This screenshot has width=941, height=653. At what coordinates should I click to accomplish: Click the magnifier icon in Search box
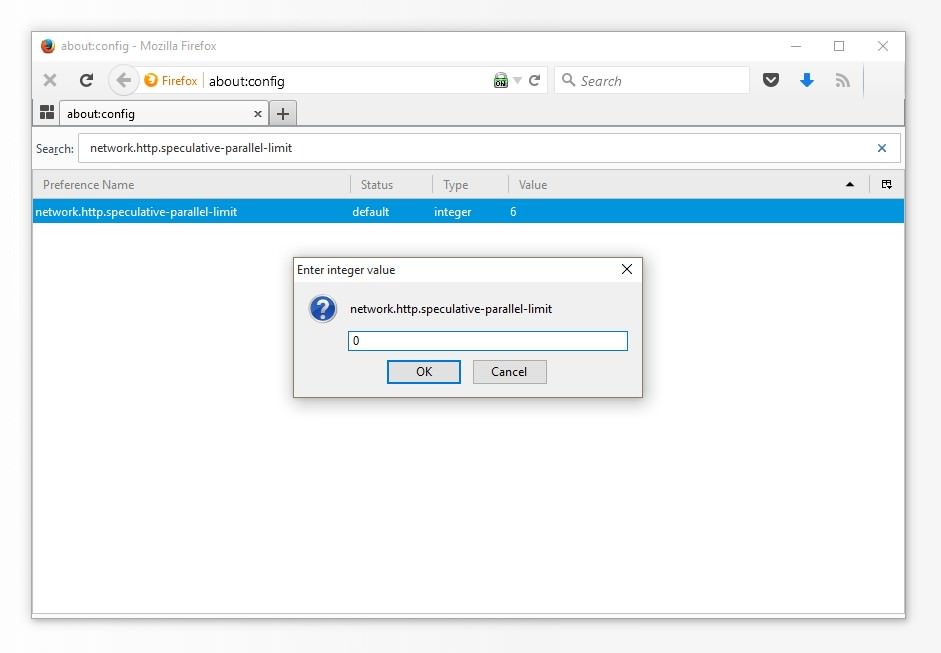point(568,80)
